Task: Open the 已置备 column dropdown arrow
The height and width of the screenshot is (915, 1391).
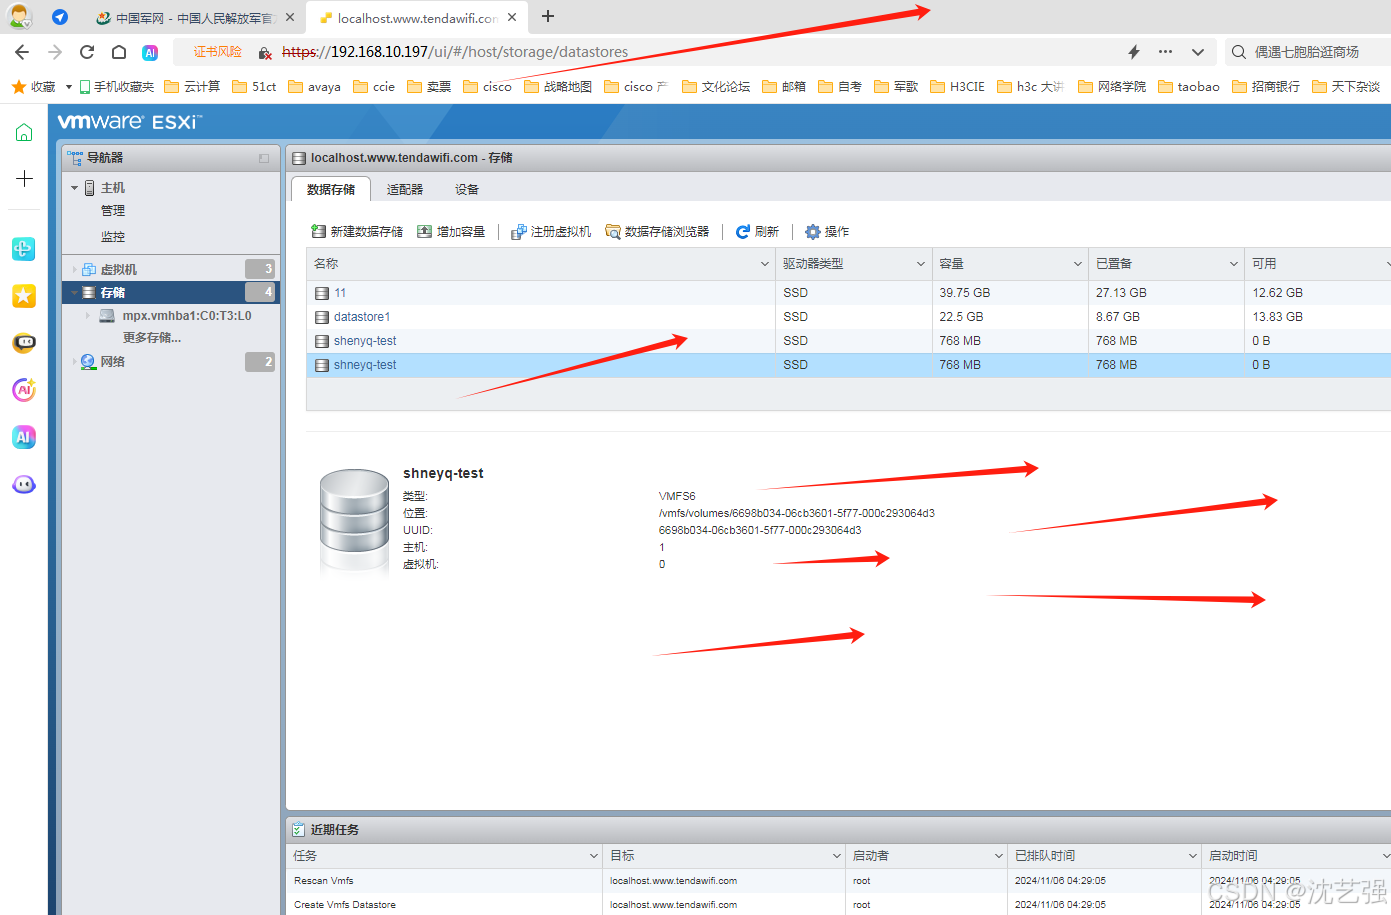Action: click(x=1234, y=264)
